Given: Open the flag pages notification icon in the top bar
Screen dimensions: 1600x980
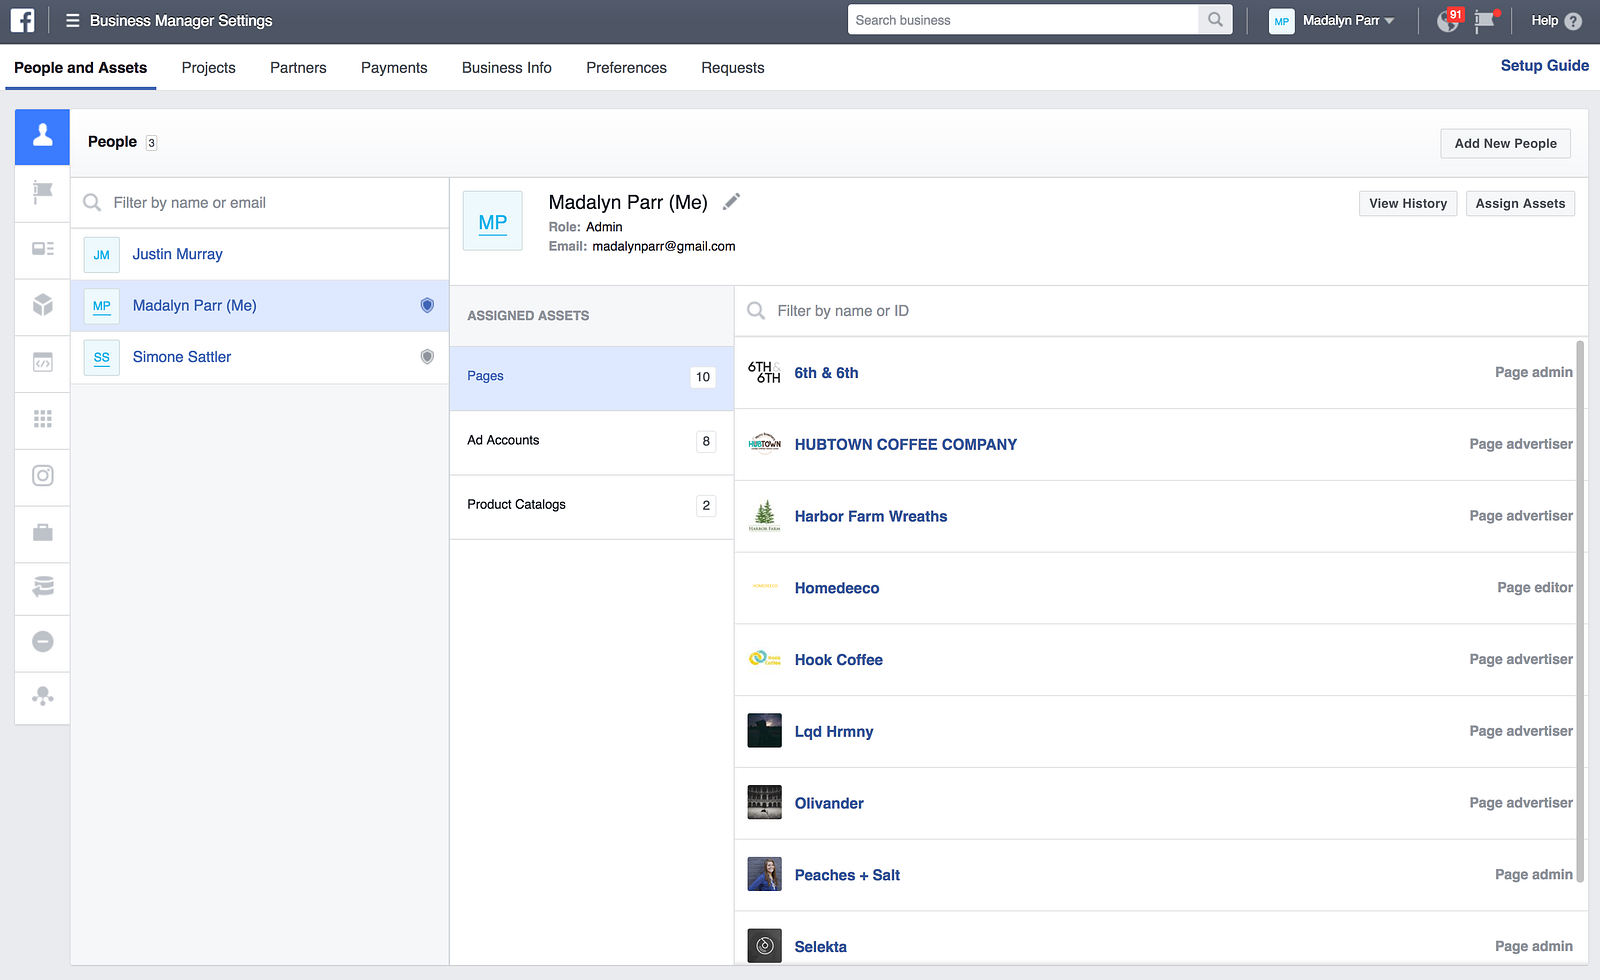Looking at the screenshot, I should point(1486,20).
